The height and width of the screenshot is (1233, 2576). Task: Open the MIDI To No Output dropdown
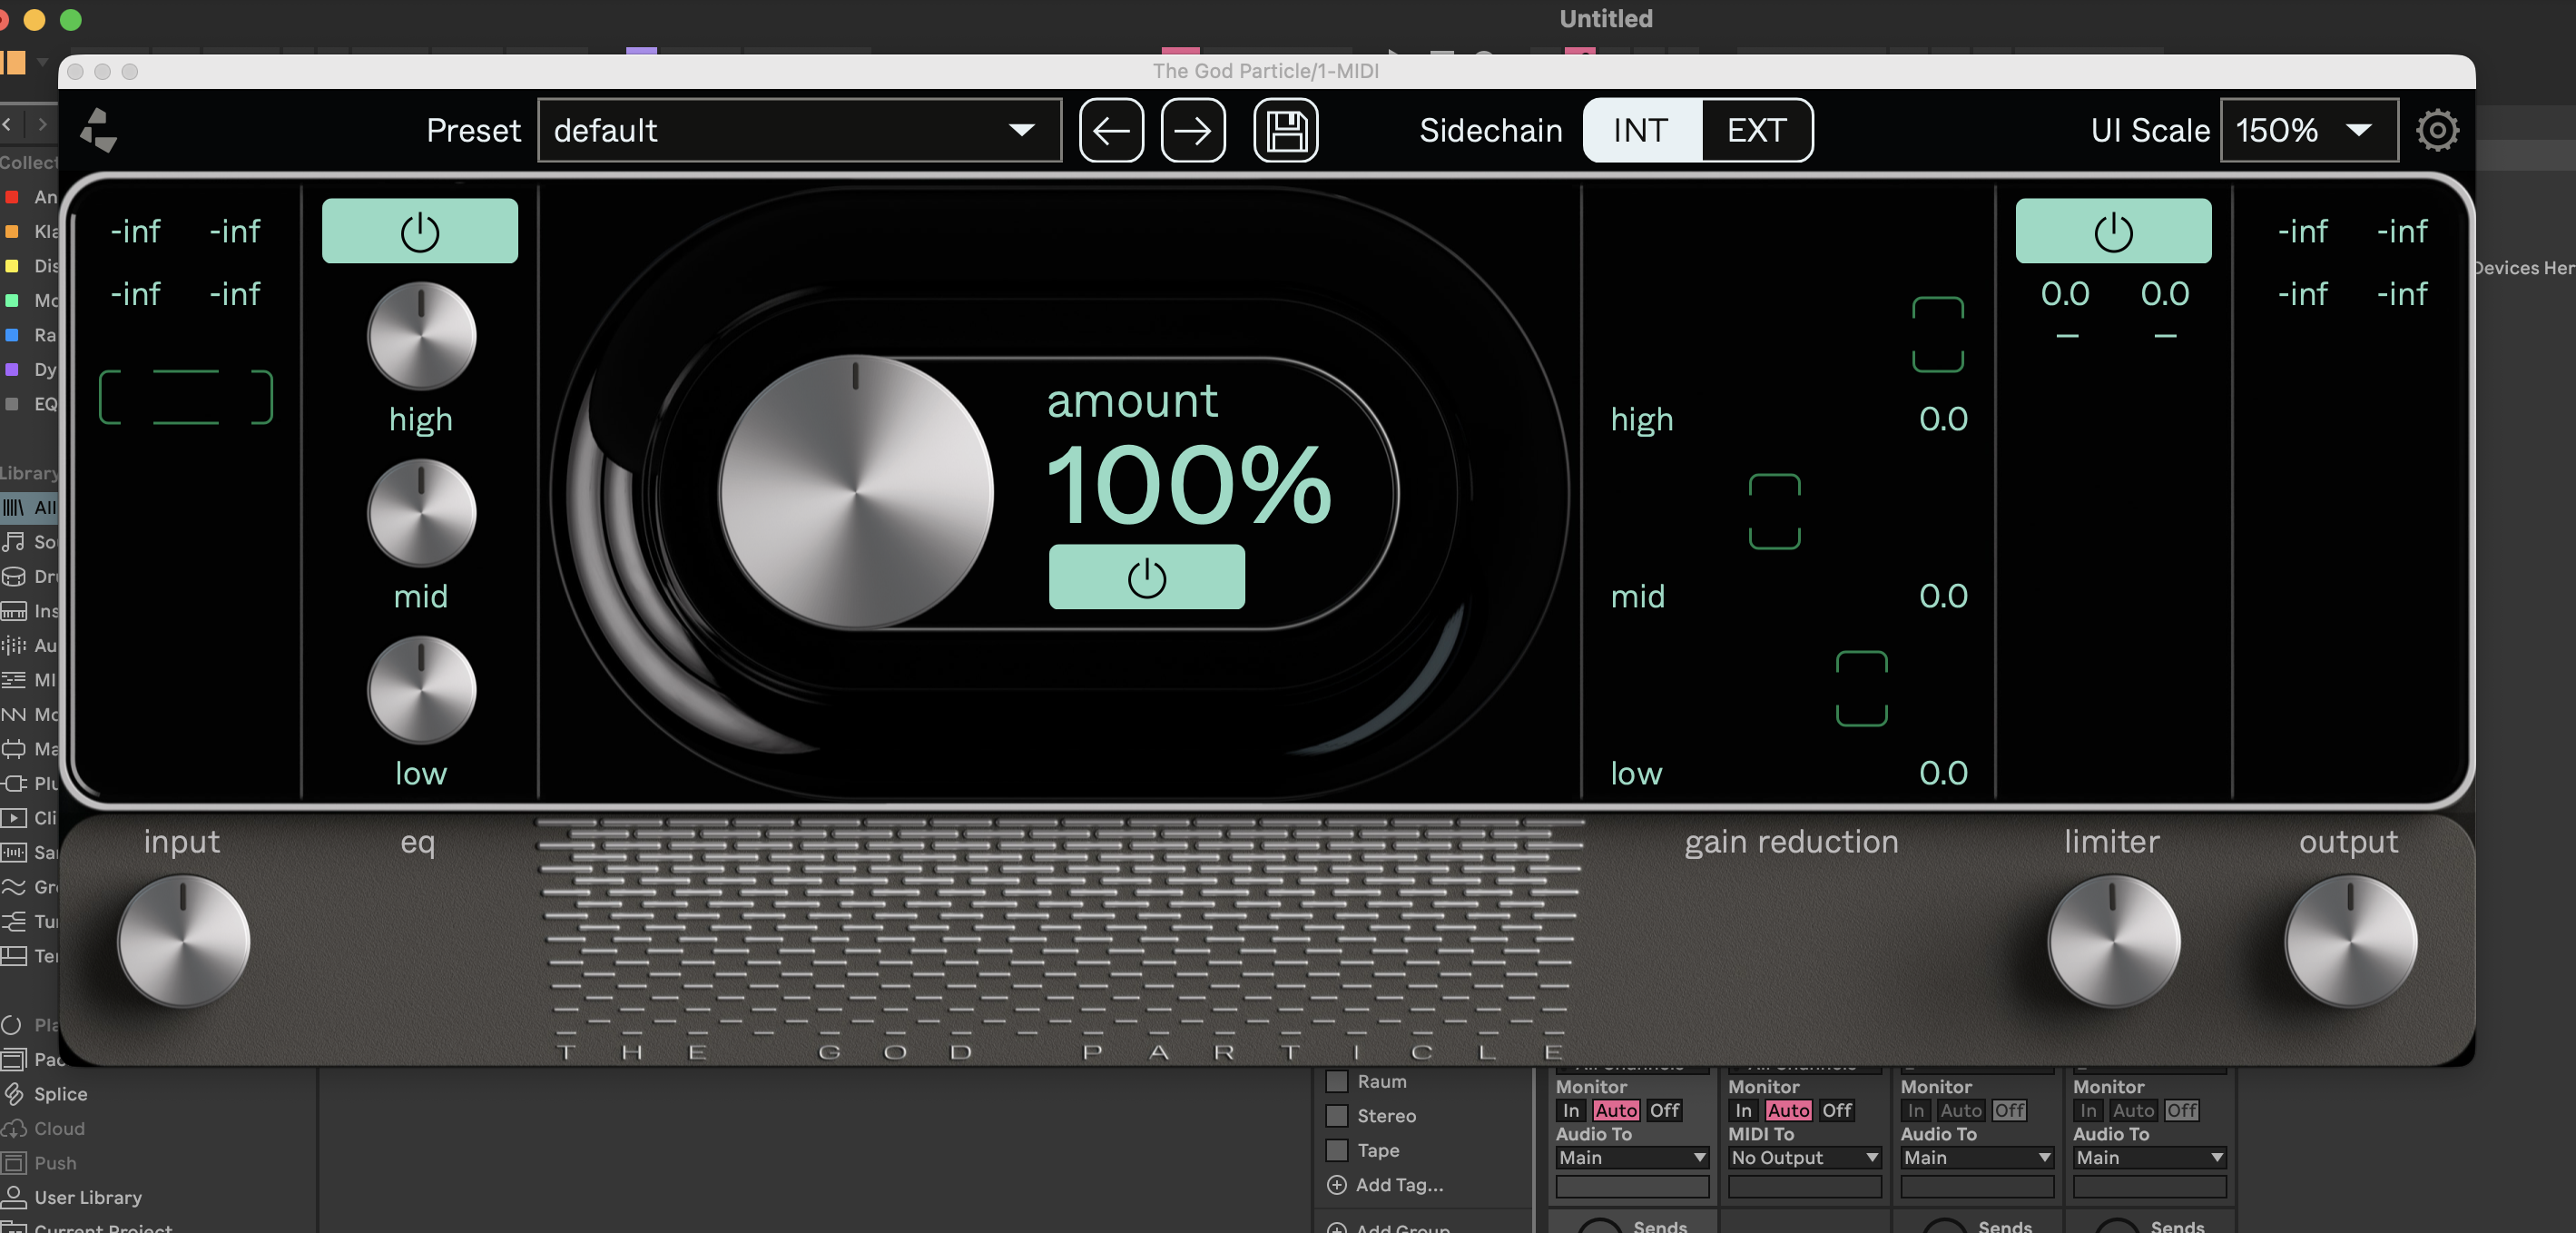coord(1805,1158)
